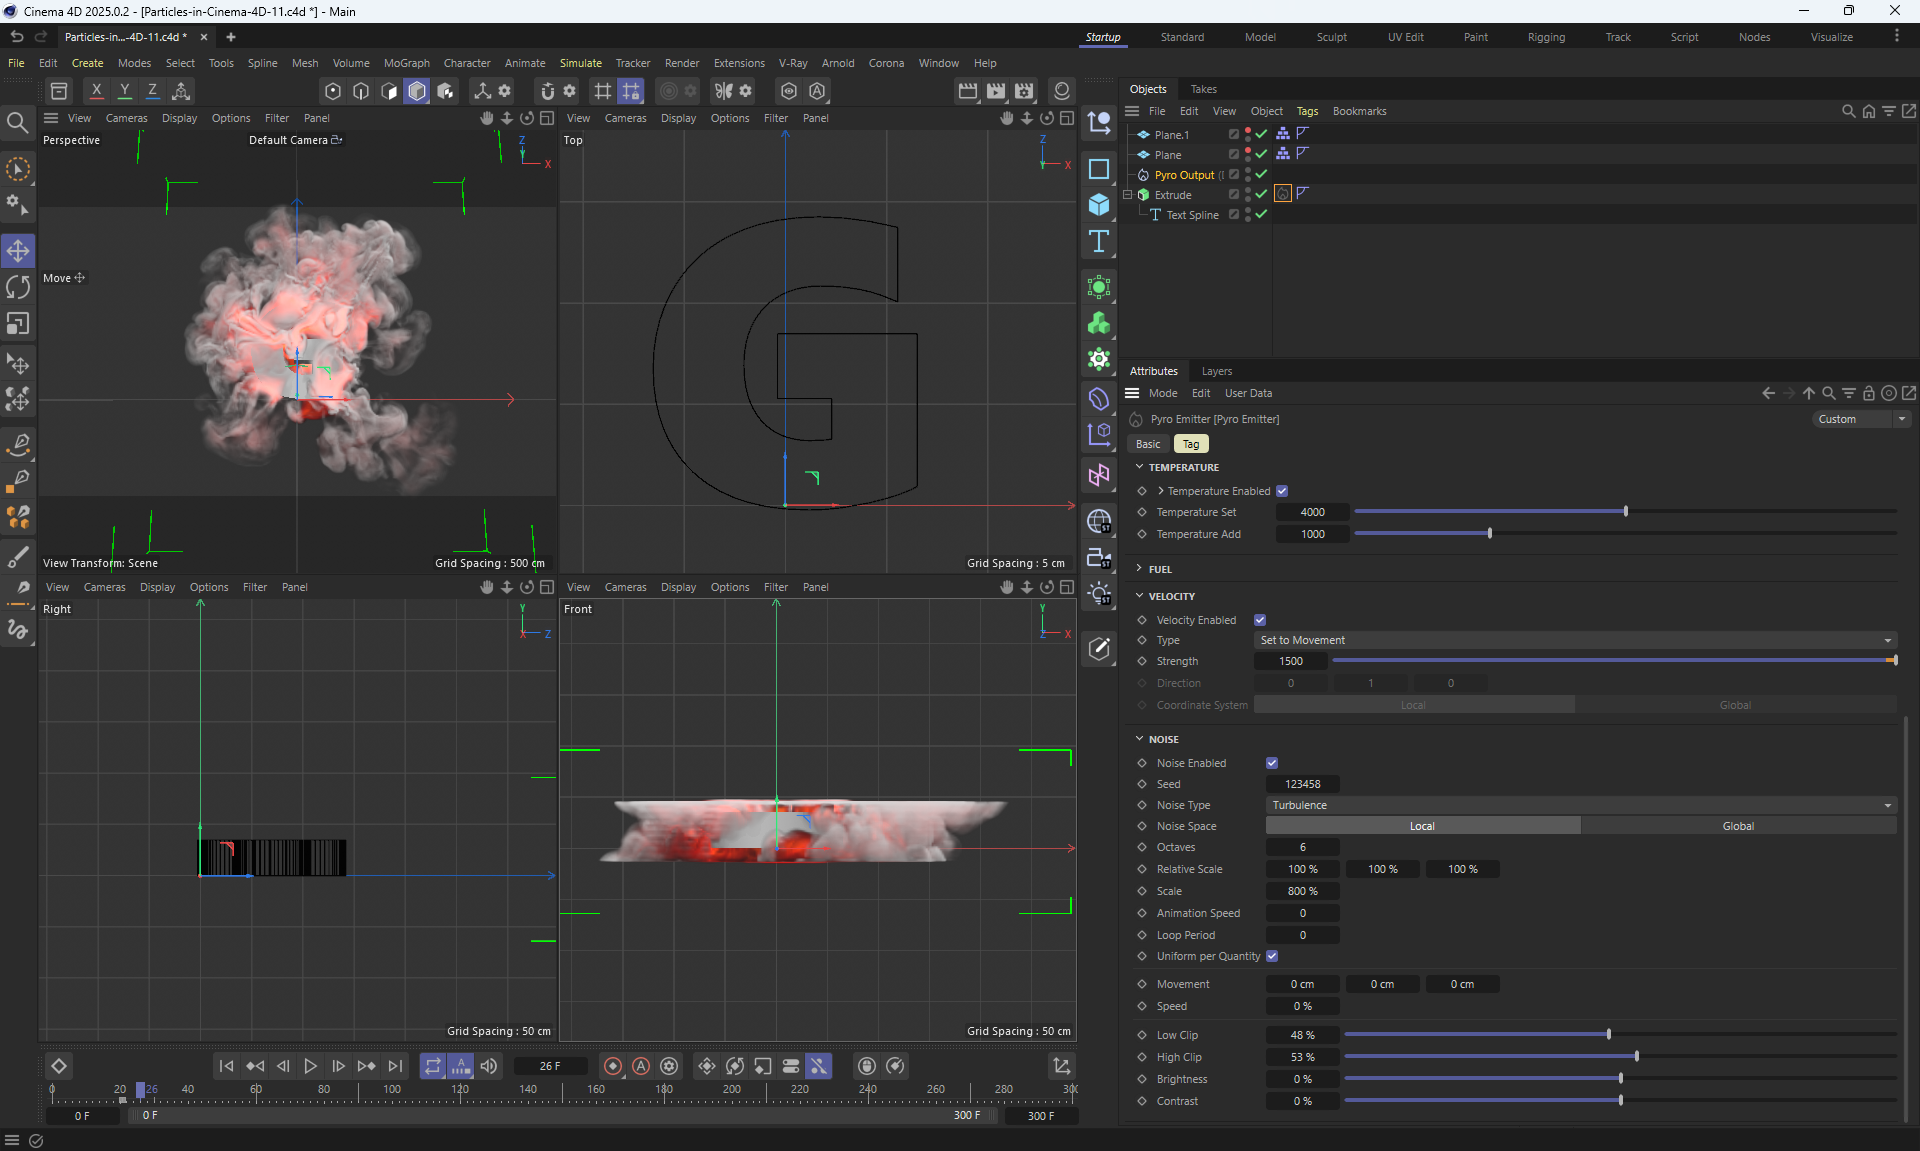Adjust the Temperature Set slider
The image size is (1920, 1151).
(1625, 512)
